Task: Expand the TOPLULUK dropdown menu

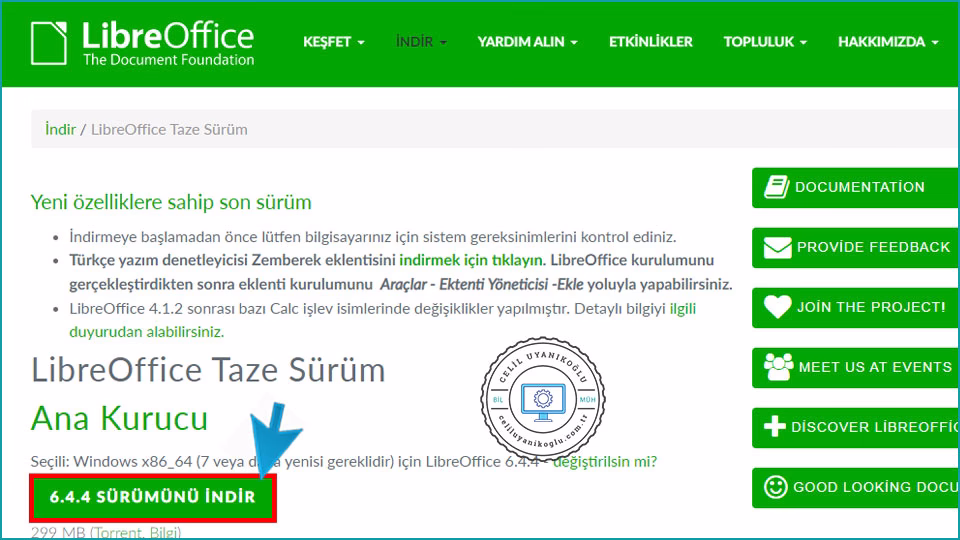Action: [765, 42]
